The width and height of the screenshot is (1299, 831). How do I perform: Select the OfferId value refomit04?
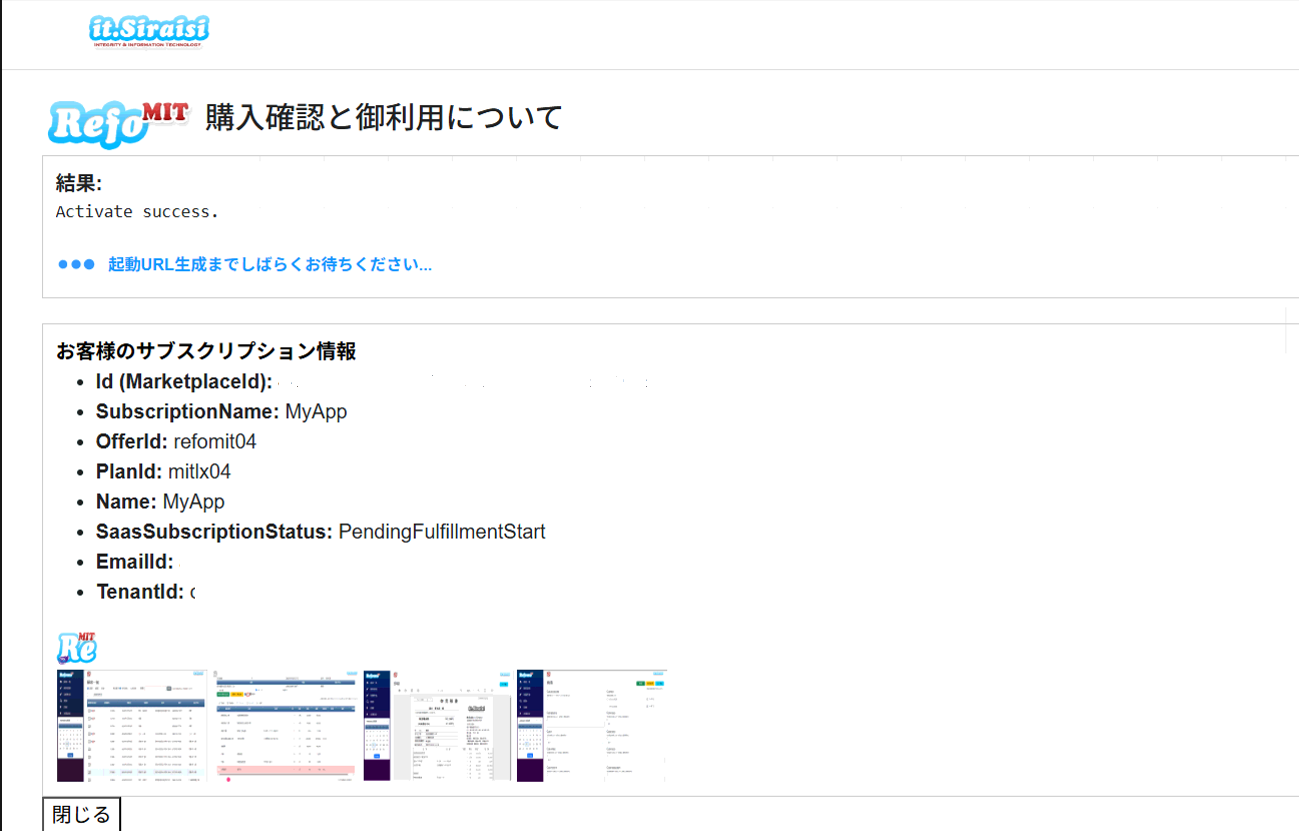click(x=215, y=441)
